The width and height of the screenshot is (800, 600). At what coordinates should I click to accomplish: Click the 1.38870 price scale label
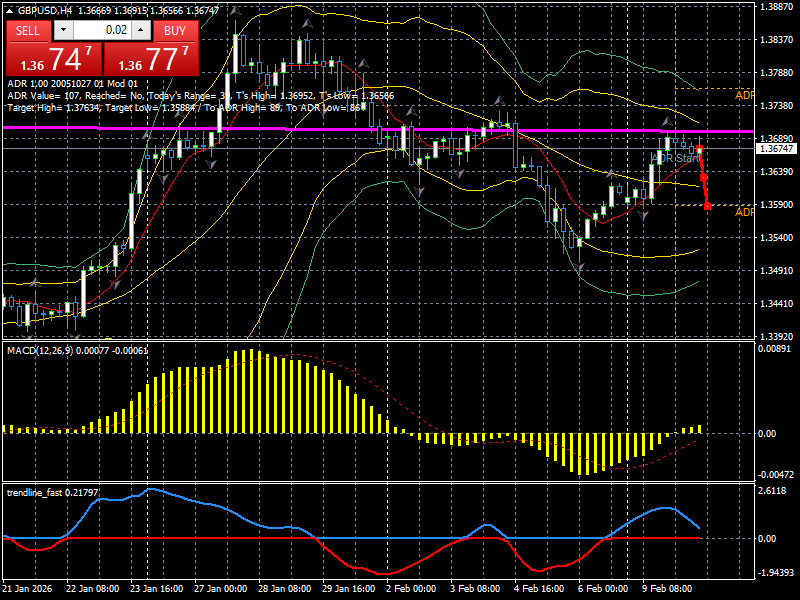click(777, 7)
